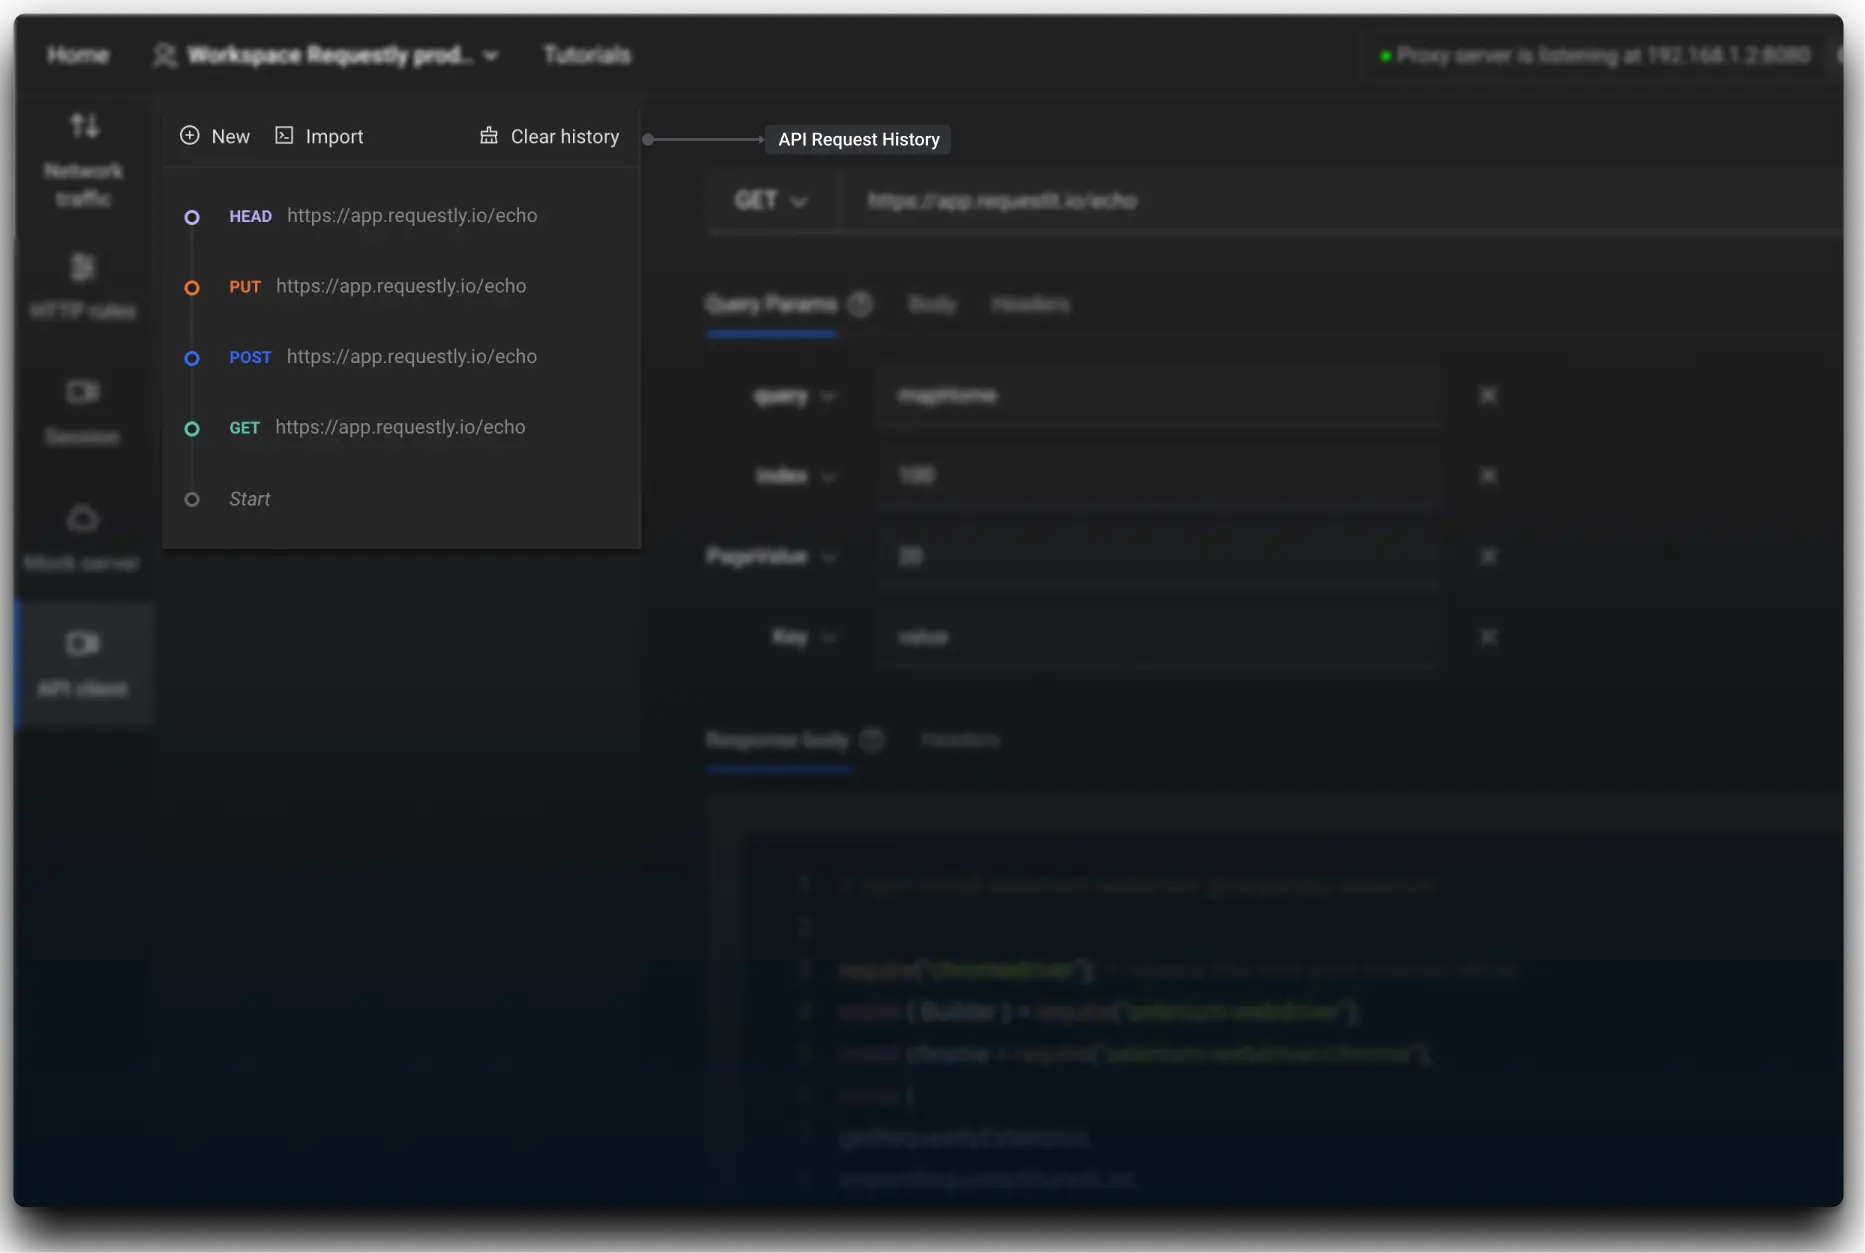Open the HTTP rules sidebar section
1865x1253 pixels.
pos(83,287)
